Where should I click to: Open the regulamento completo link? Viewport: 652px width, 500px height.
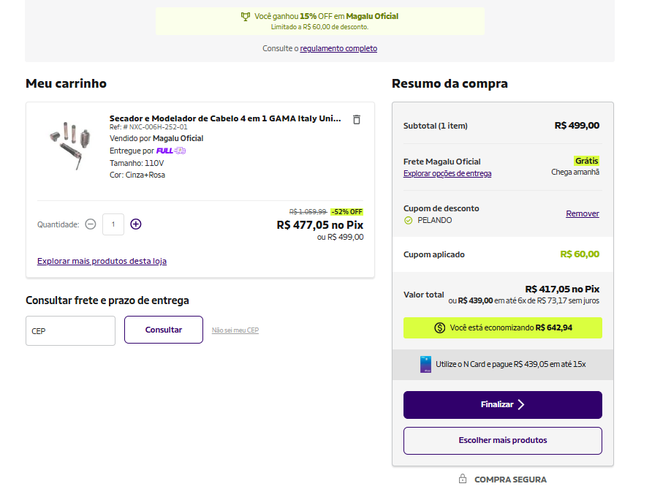tap(338, 49)
